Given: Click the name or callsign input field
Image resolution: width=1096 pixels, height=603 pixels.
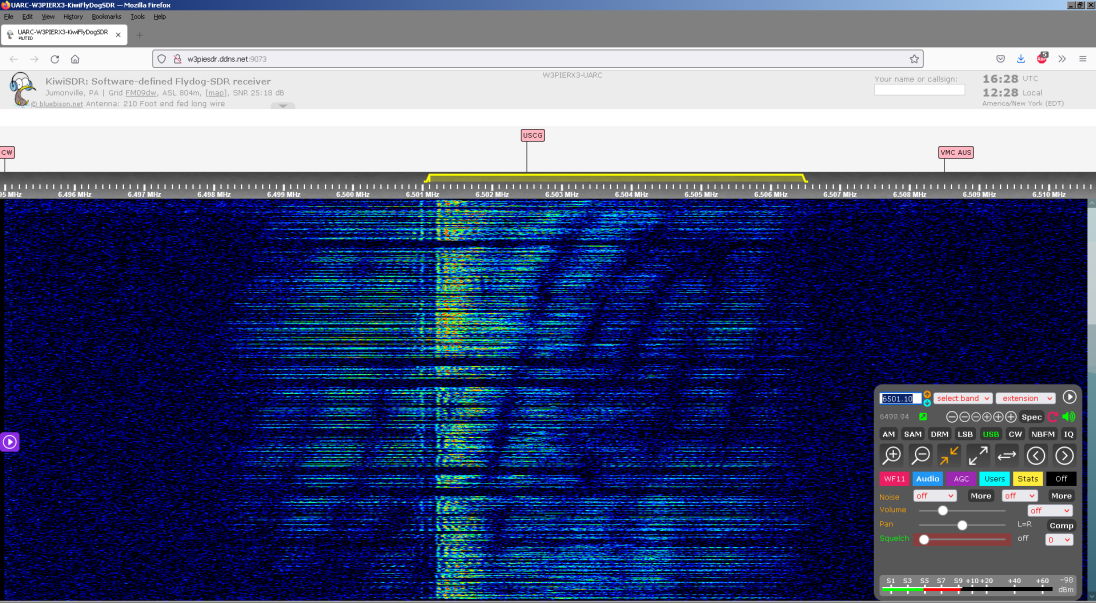Looking at the screenshot, I should pyautogui.click(x=919, y=90).
